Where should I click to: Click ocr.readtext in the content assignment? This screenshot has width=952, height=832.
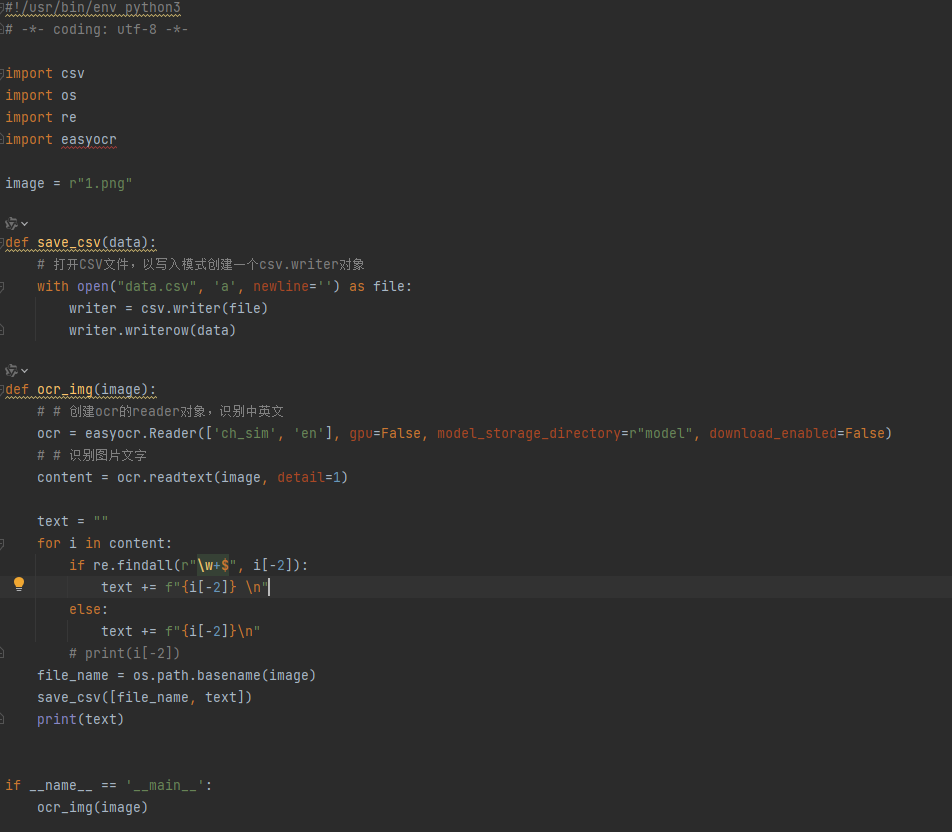coord(165,477)
